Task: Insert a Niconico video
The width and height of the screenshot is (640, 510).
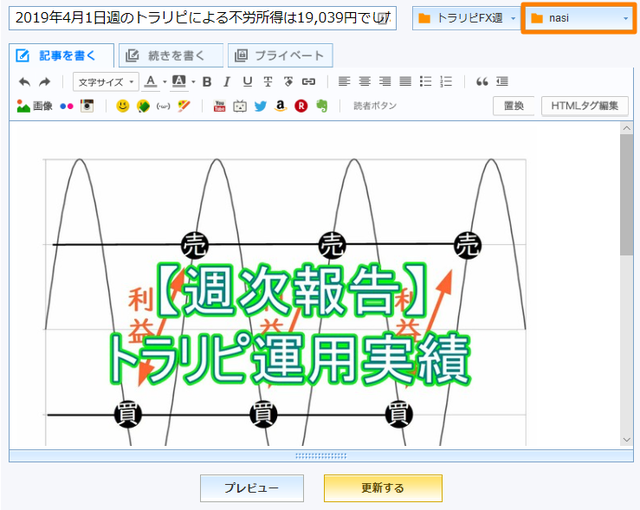Action: point(240,106)
